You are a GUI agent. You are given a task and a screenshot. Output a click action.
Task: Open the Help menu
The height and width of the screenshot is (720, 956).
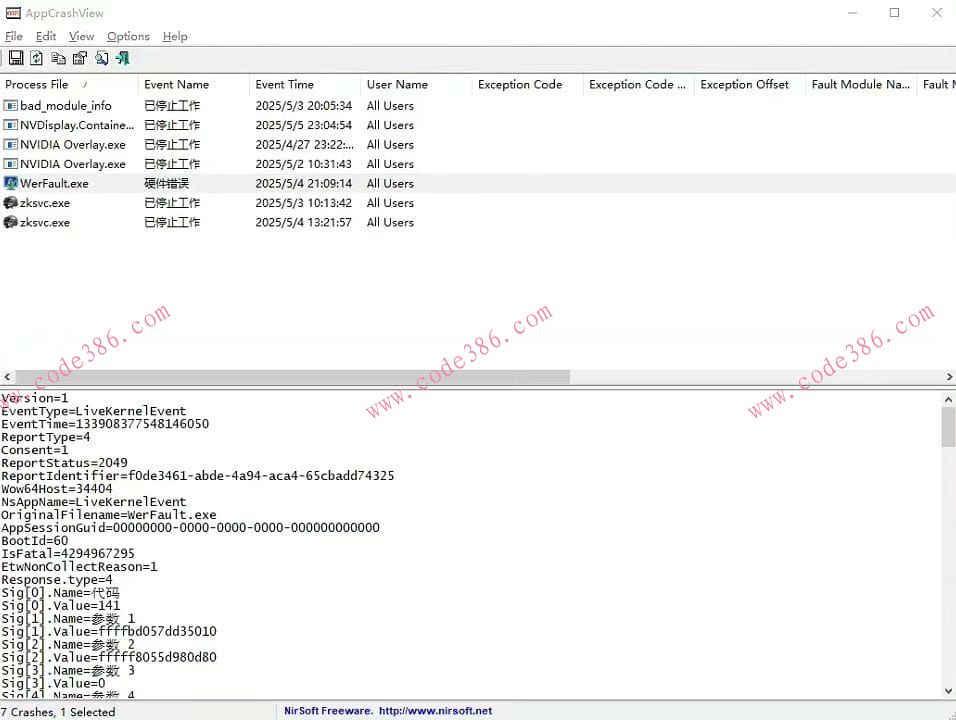[175, 37]
